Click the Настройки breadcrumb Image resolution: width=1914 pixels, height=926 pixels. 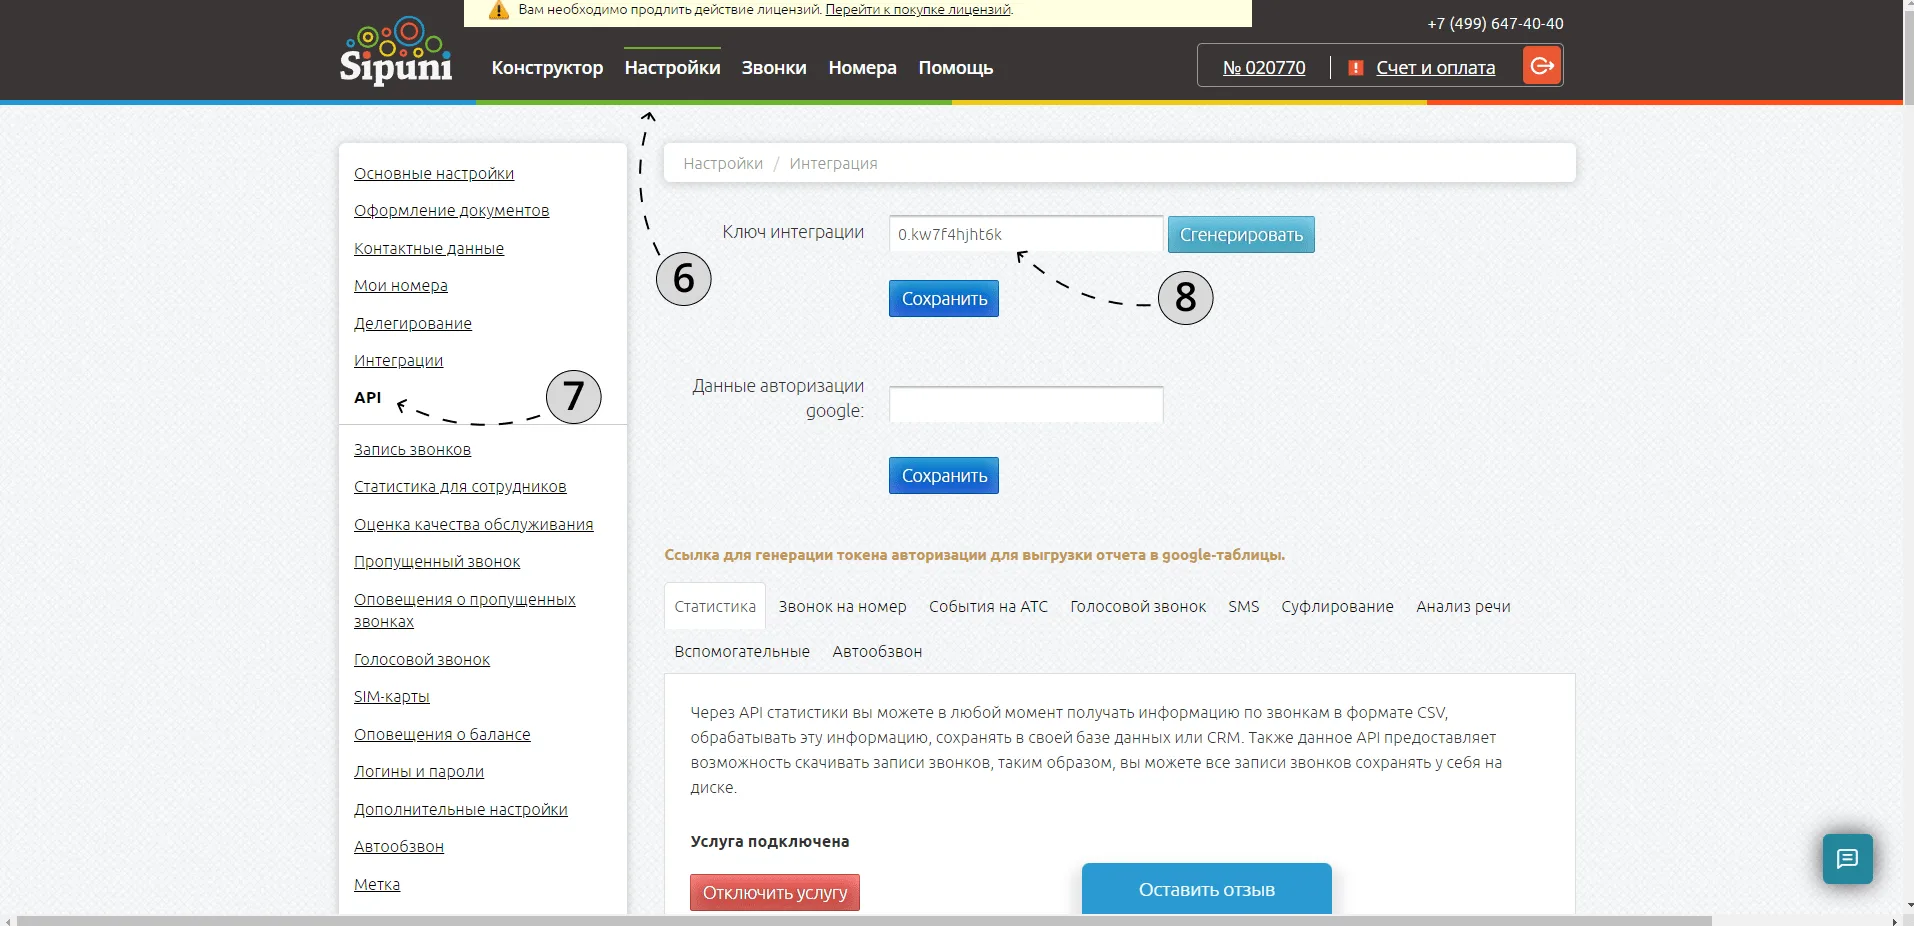pyautogui.click(x=723, y=164)
